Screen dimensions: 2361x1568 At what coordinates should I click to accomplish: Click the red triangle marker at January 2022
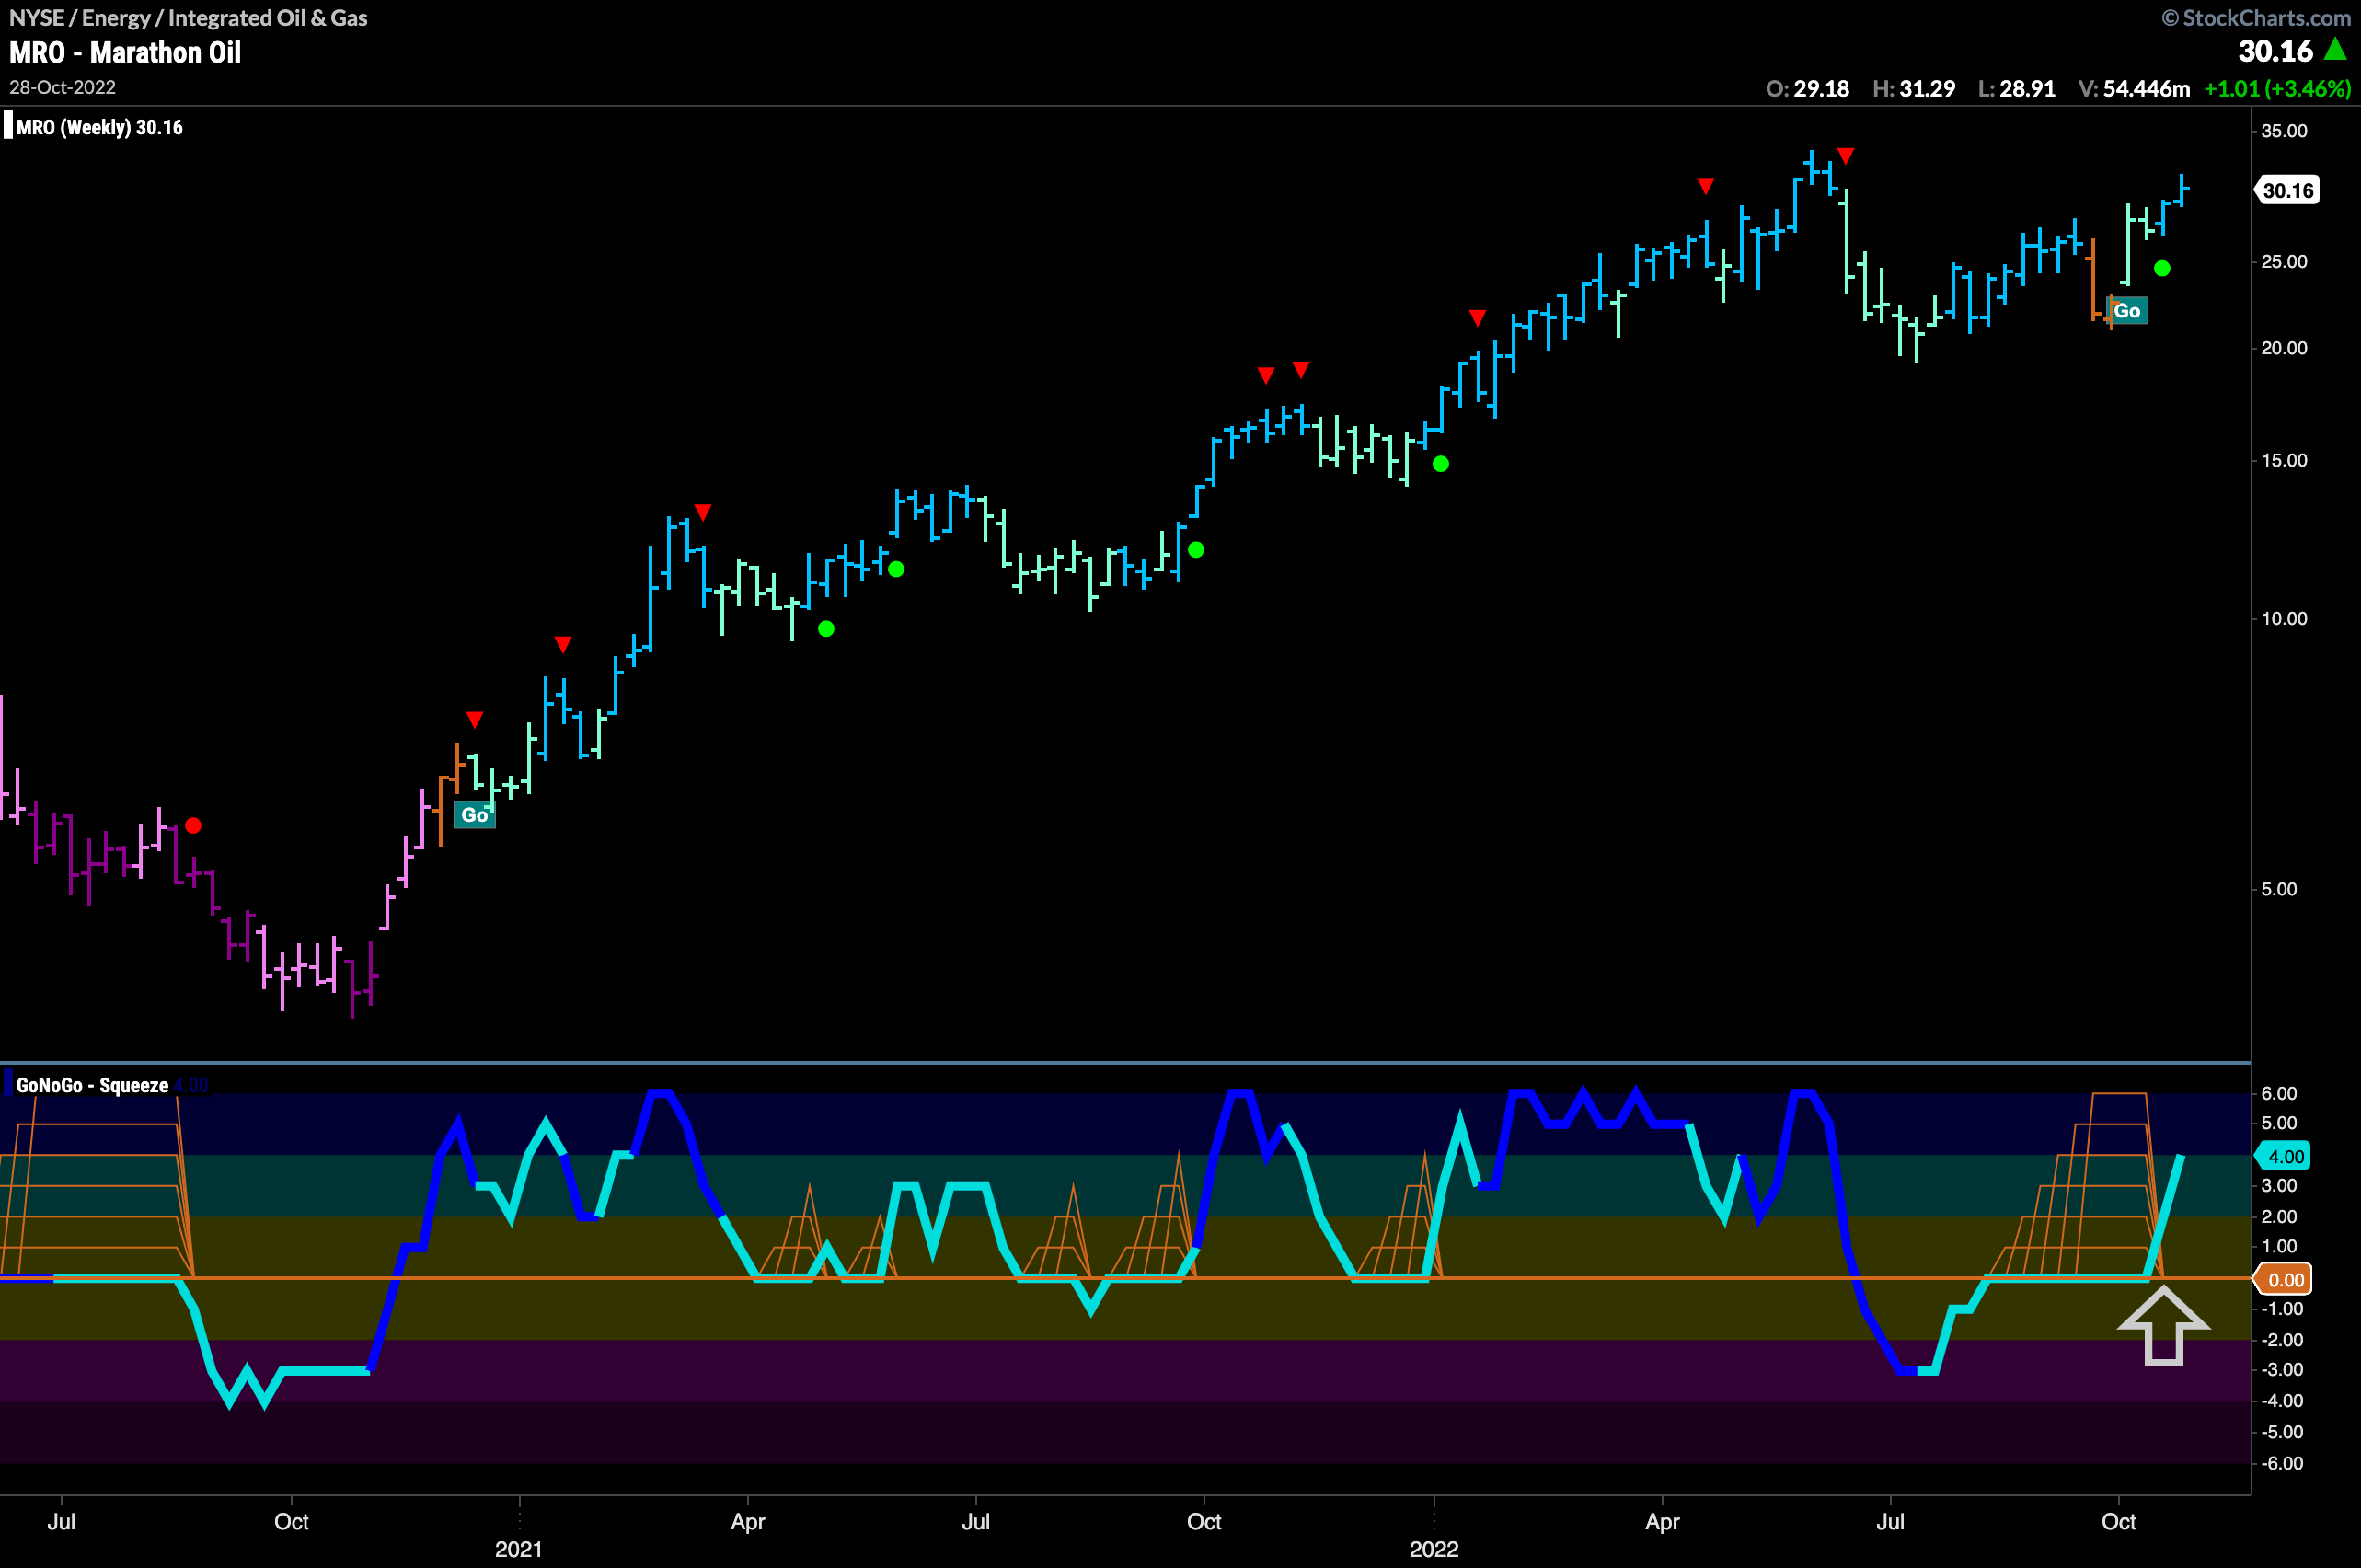tap(1478, 318)
